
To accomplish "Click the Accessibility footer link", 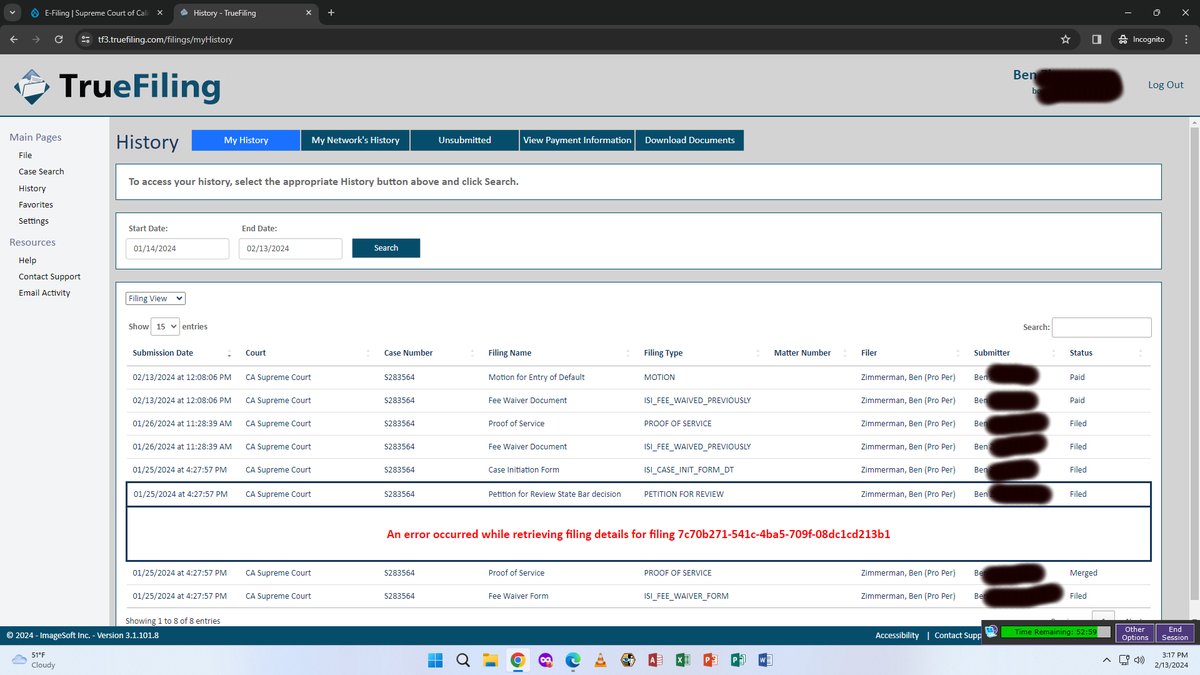I will pyautogui.click(x=897, y=635).
